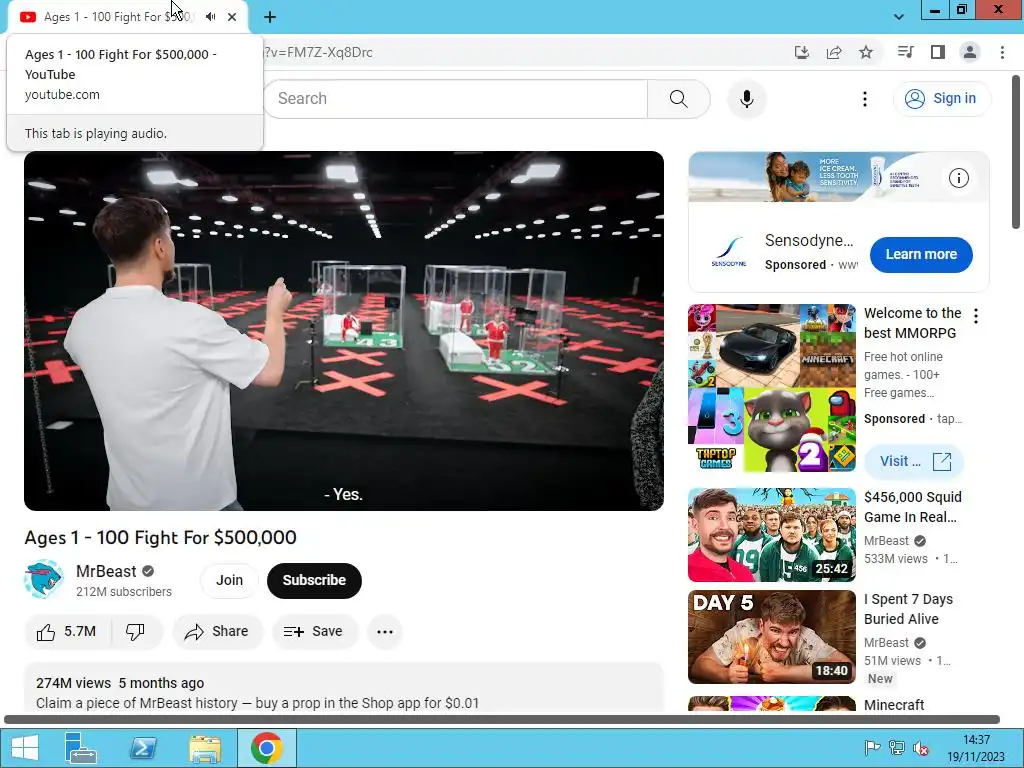Click Learn more on Sensodyne ad
The image size is (1024, 768).
[921, 255]
